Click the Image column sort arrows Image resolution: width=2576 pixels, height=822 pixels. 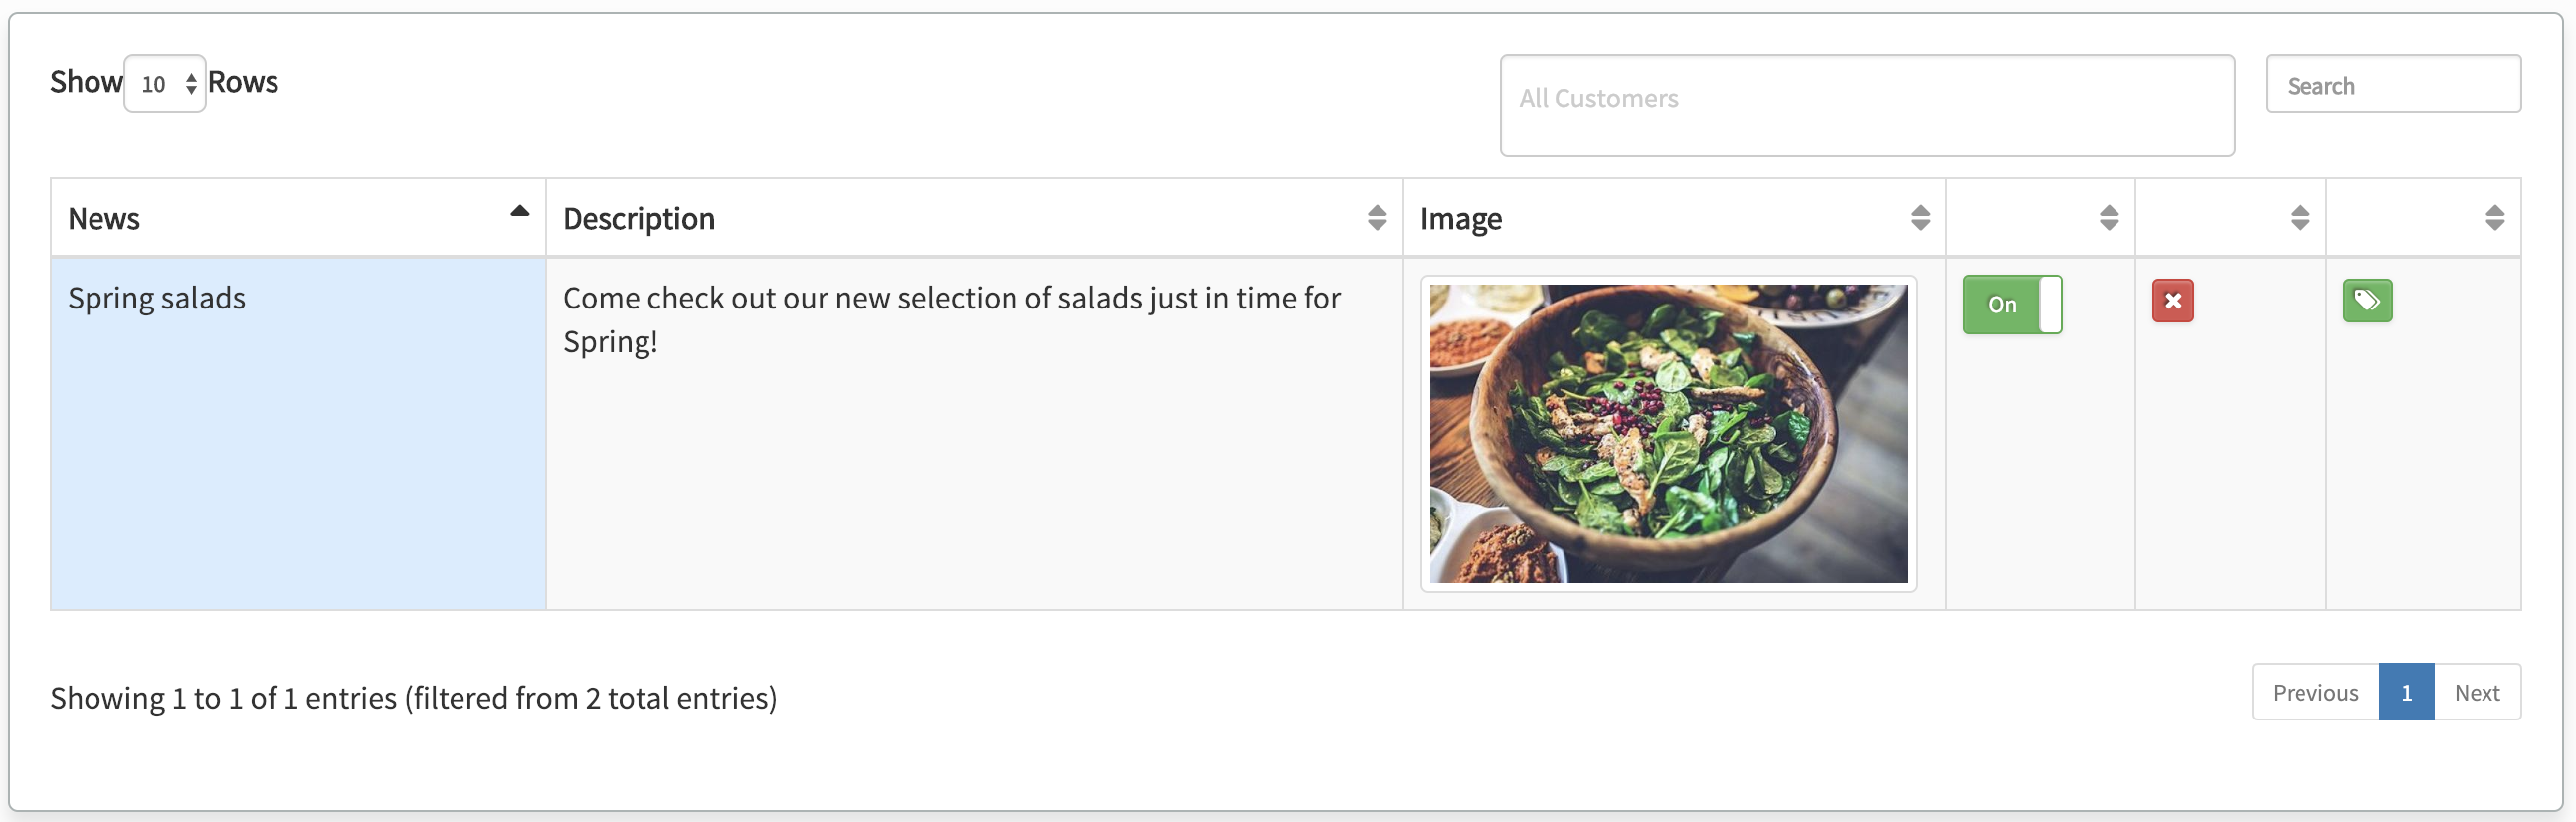[x=1919, y=218]
